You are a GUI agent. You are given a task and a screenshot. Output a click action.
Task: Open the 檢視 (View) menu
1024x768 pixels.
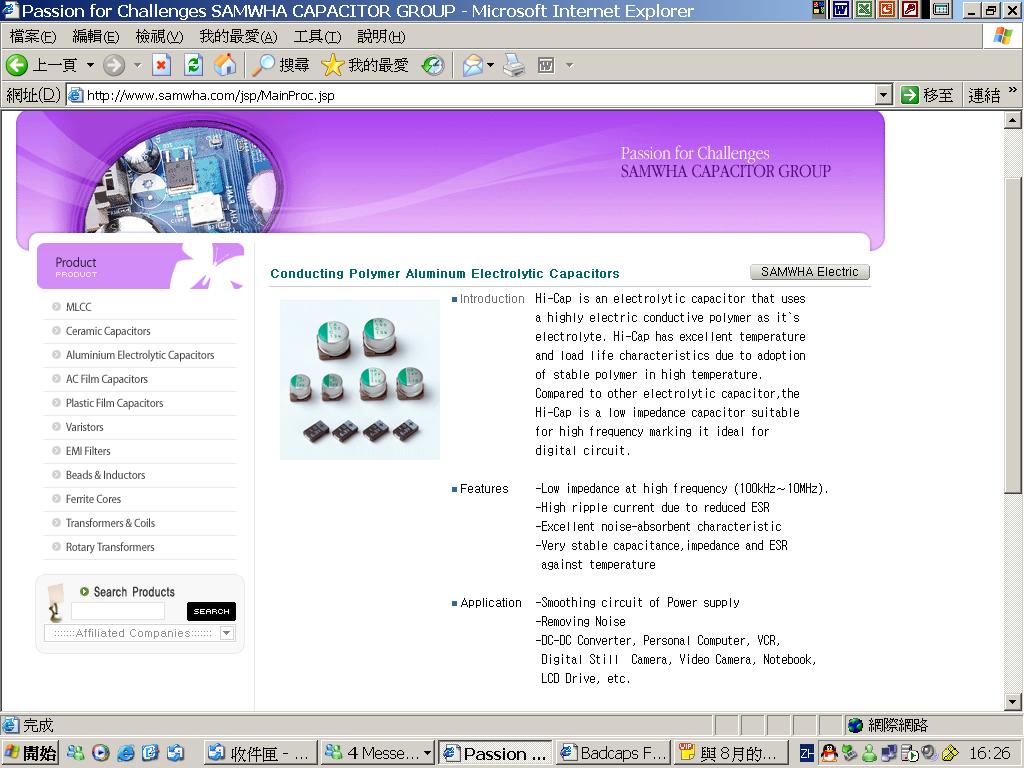159,37
